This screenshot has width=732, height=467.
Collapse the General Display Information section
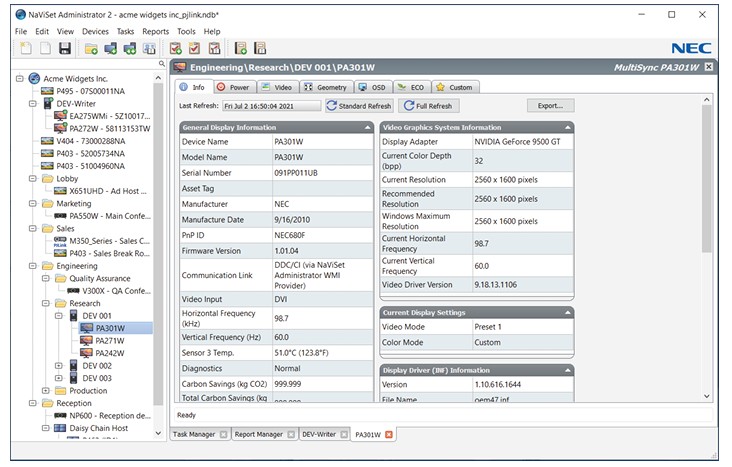tap(367, 127)
